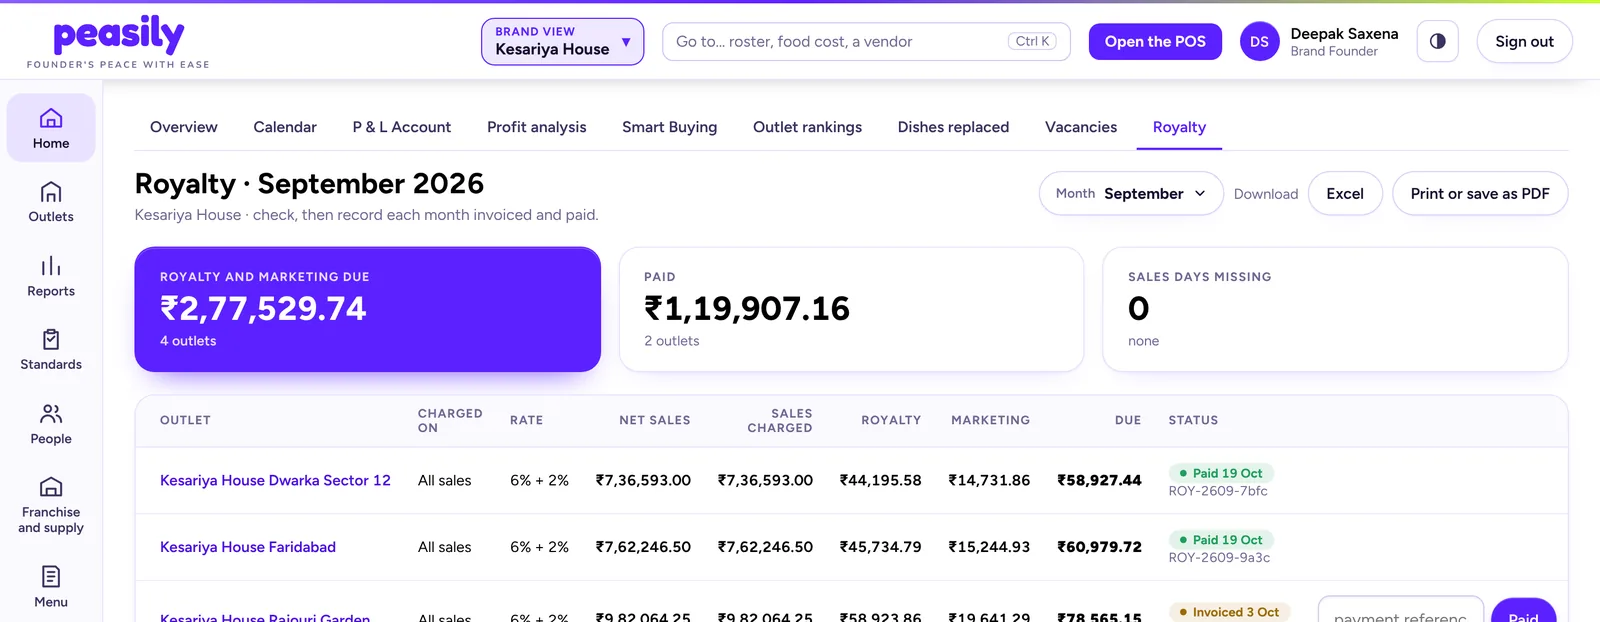This screenshot has width=1600, height=622.
Task: Click the Sales Days Missing card
Action: [x=1335, y=309]
